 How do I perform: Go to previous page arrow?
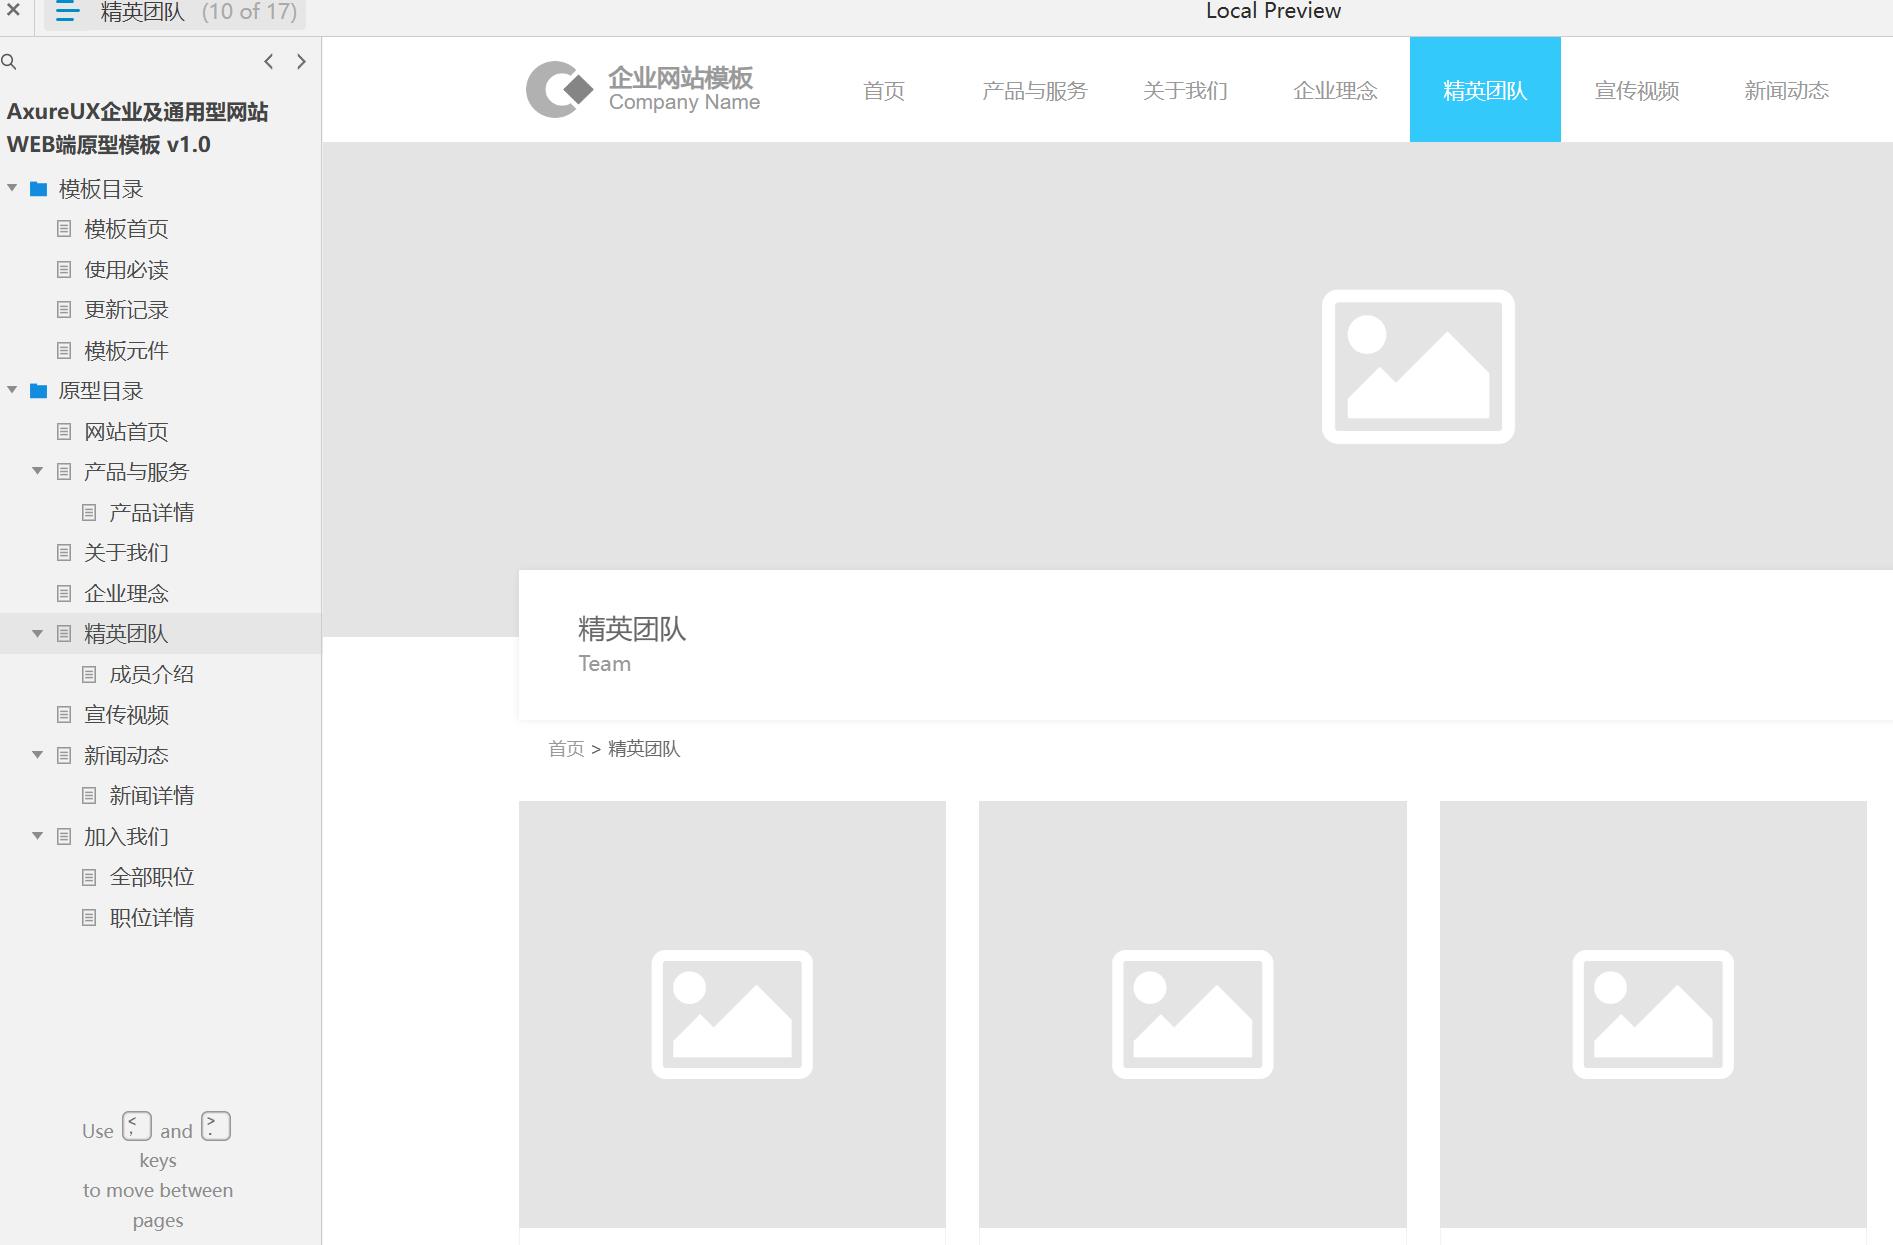(268, 62)
